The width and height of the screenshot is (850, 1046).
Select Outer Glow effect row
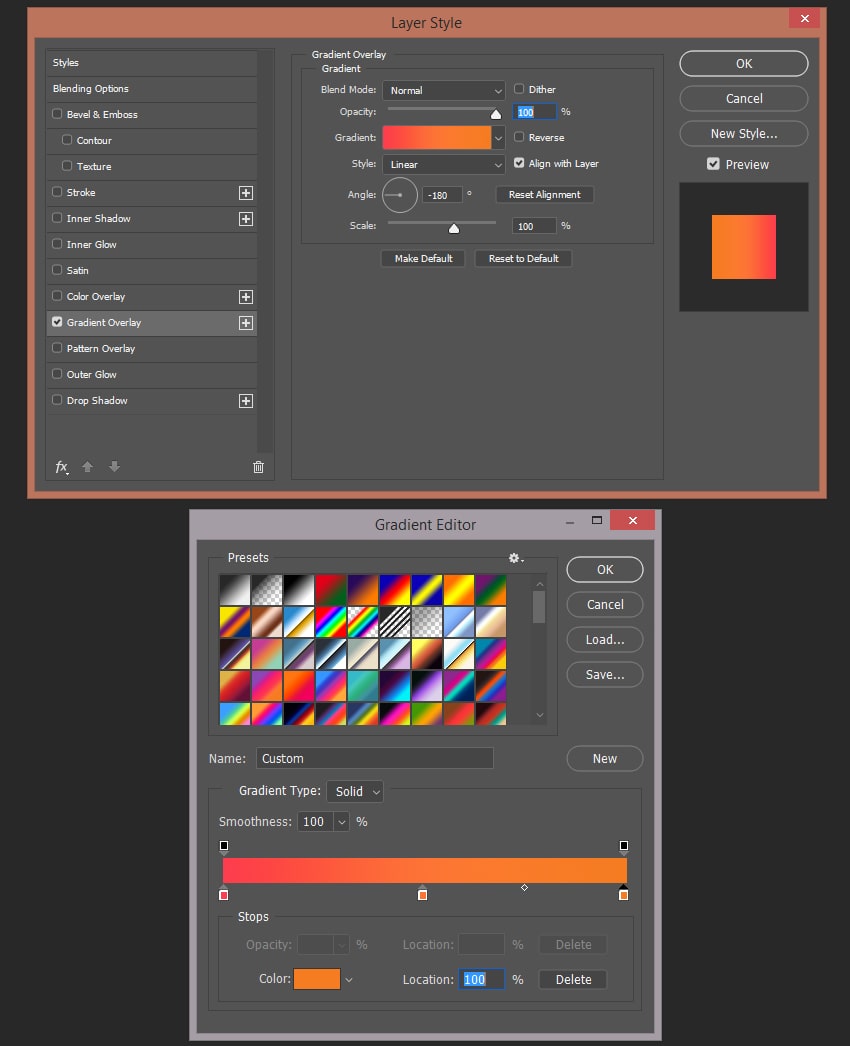(151, 375)
